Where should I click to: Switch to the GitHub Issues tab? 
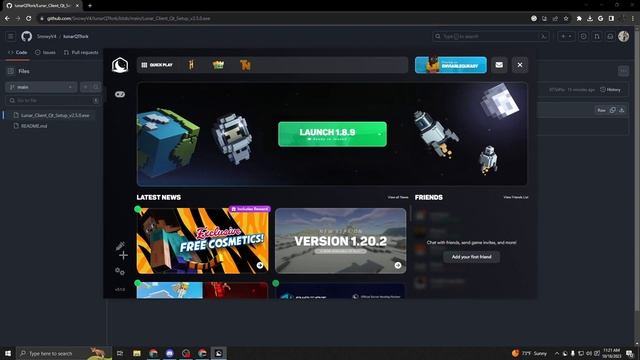point(45,52)
